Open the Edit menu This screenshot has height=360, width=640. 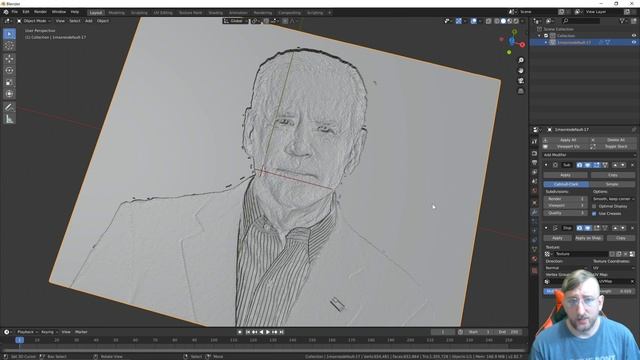tap(26, 12)
